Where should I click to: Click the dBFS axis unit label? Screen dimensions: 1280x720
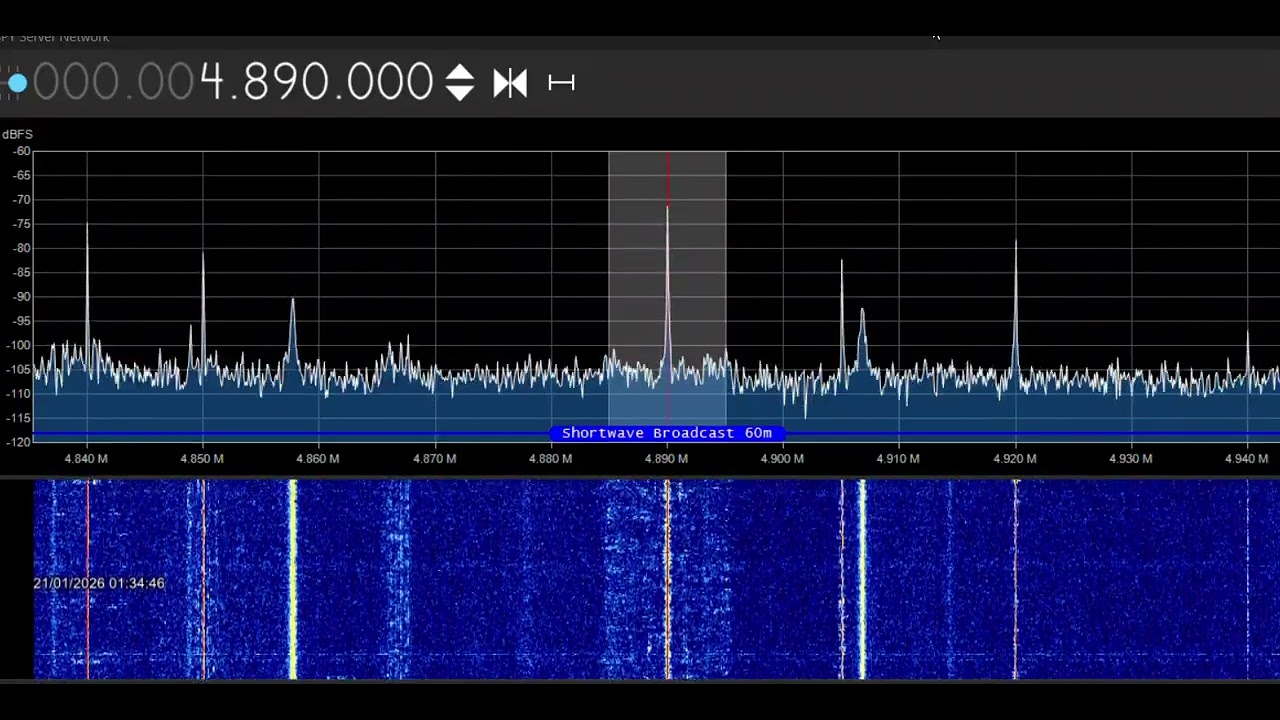pos(17,134)
